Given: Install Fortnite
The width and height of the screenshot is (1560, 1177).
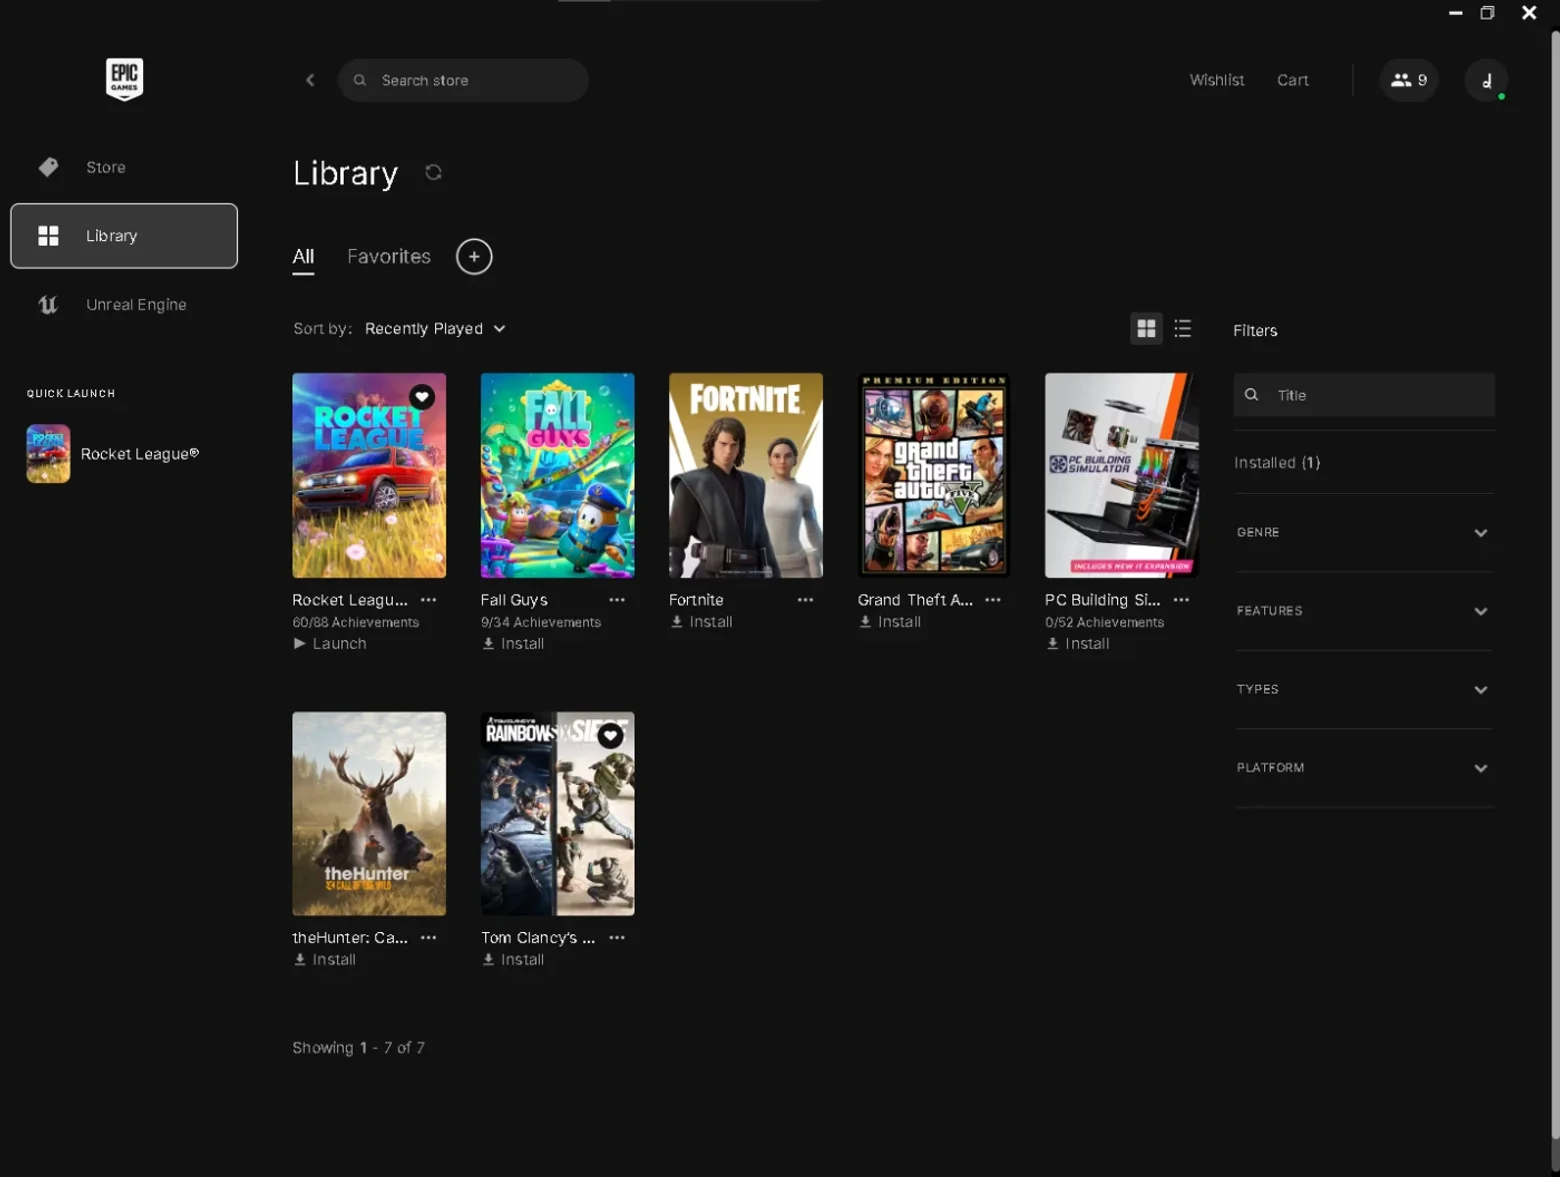Looking at the screenshot, I should 701,622.
